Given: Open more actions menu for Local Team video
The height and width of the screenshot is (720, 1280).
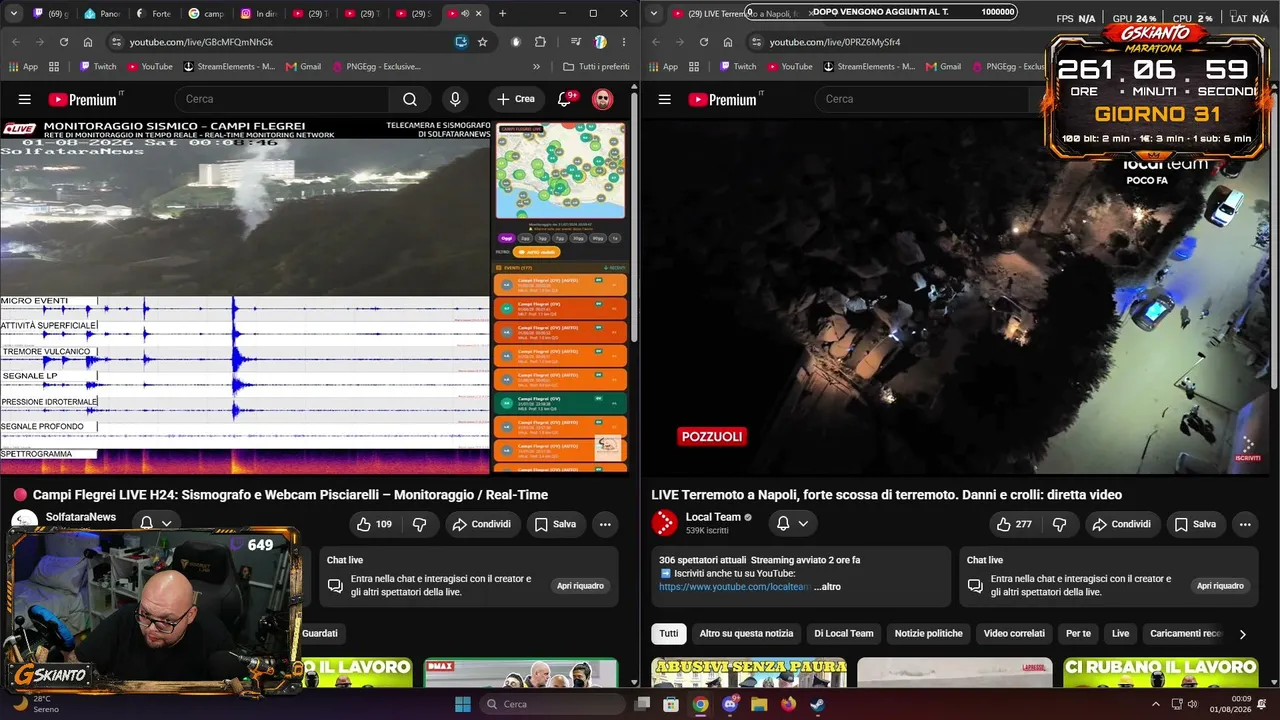Looking at the screenshot, I should (1245, 524).
